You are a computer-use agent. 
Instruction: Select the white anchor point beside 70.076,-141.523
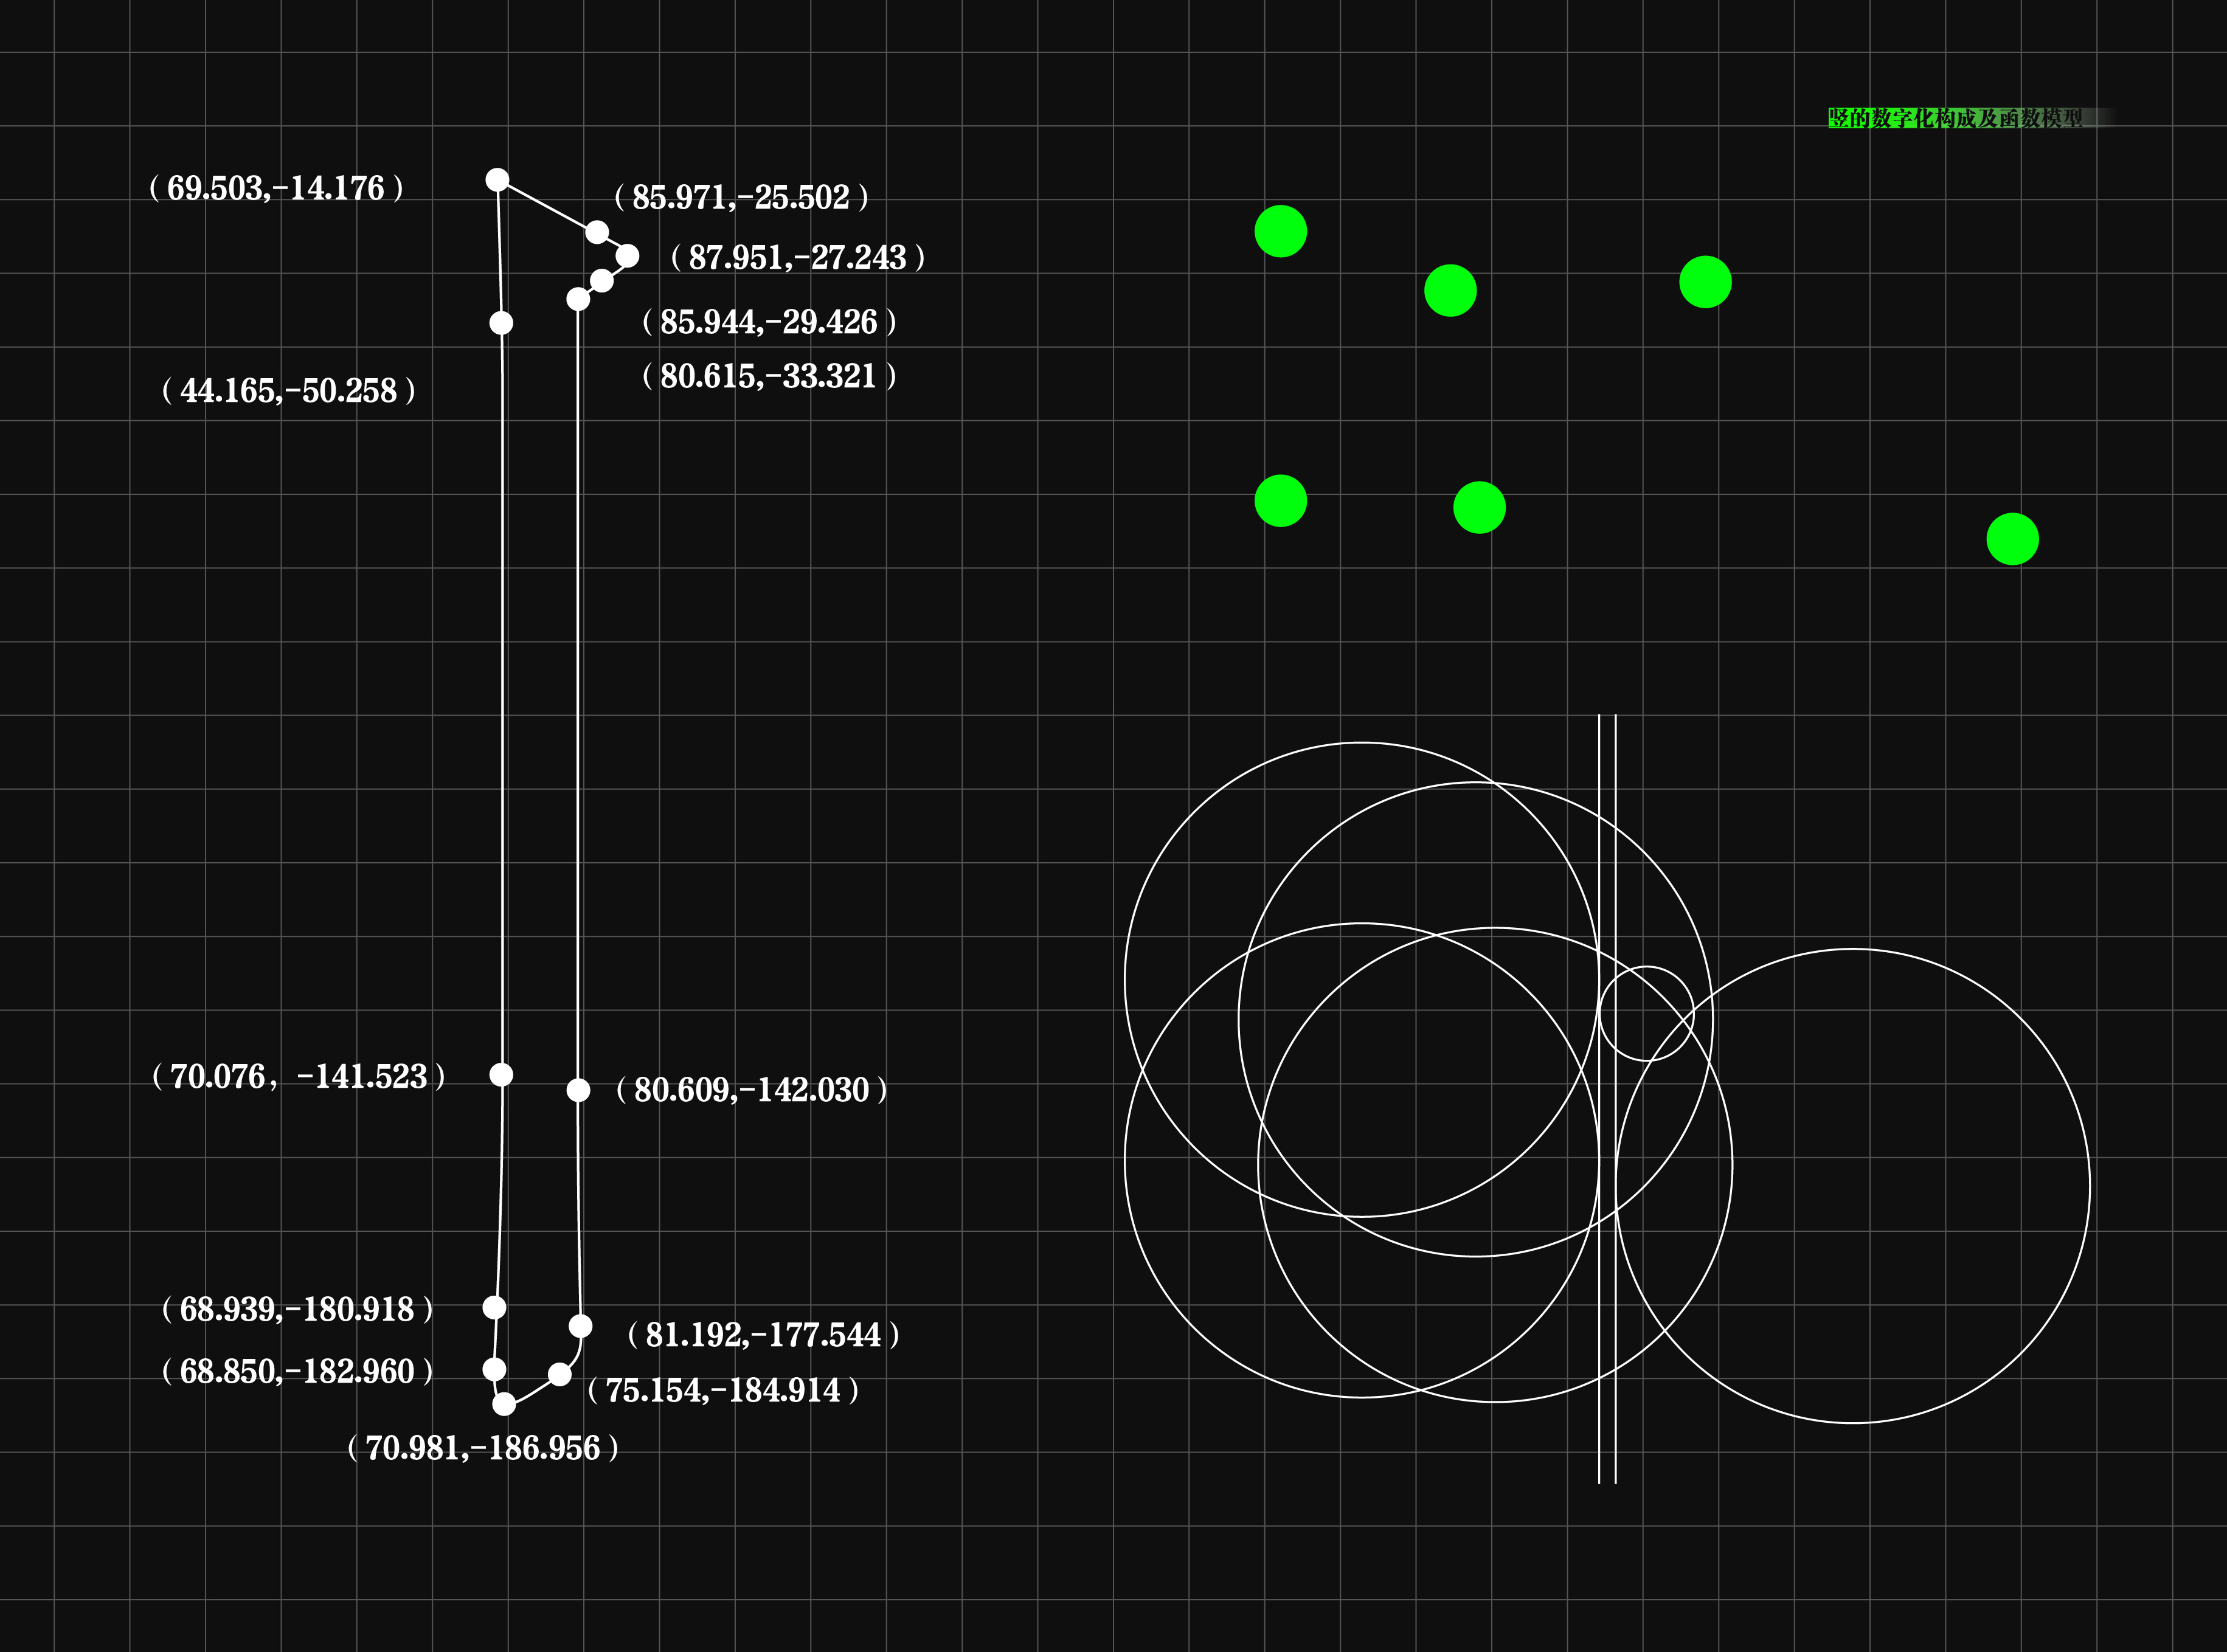[501, 1075]
